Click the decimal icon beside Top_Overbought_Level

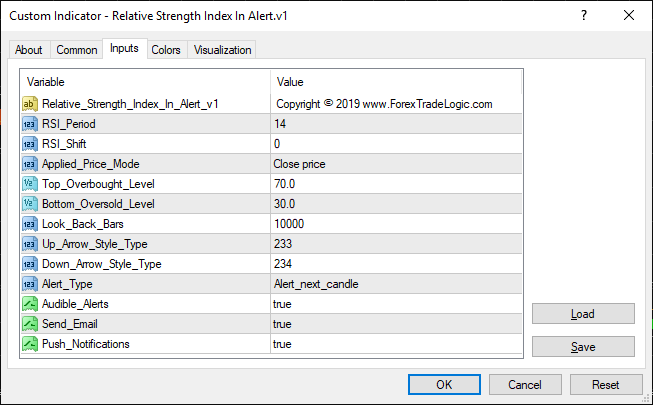coord(30,184)
